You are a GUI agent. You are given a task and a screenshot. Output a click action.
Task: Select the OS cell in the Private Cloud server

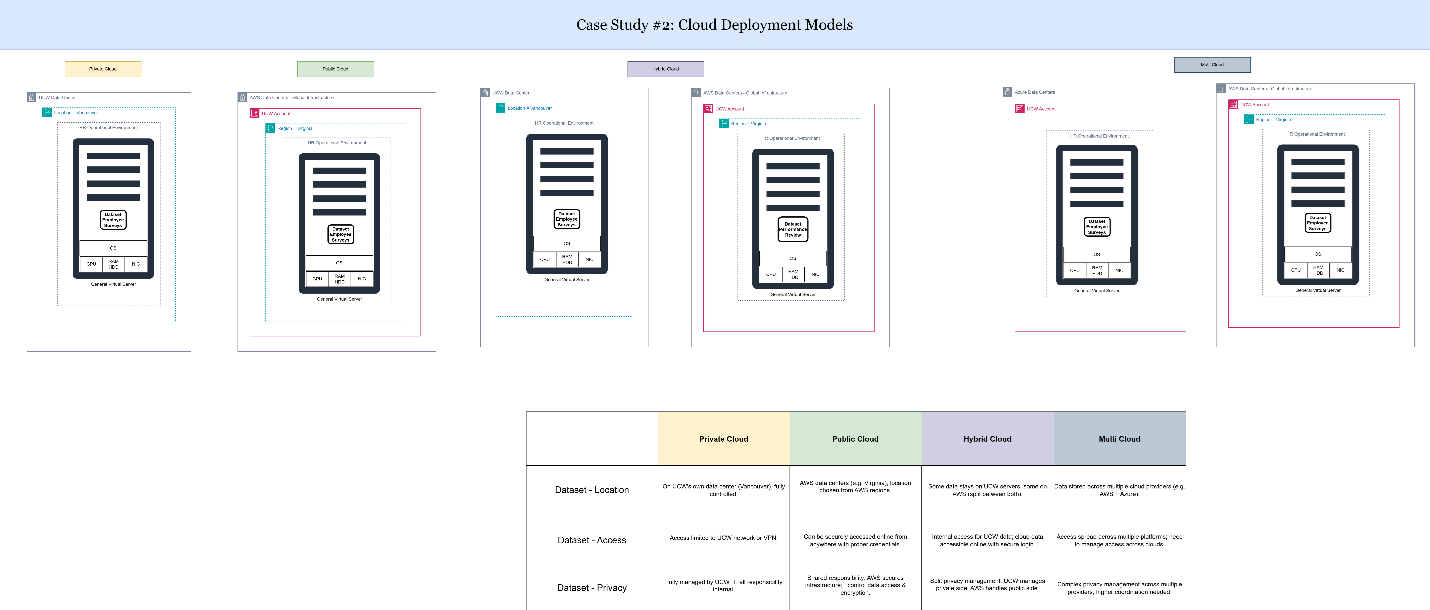pos(113,248)
